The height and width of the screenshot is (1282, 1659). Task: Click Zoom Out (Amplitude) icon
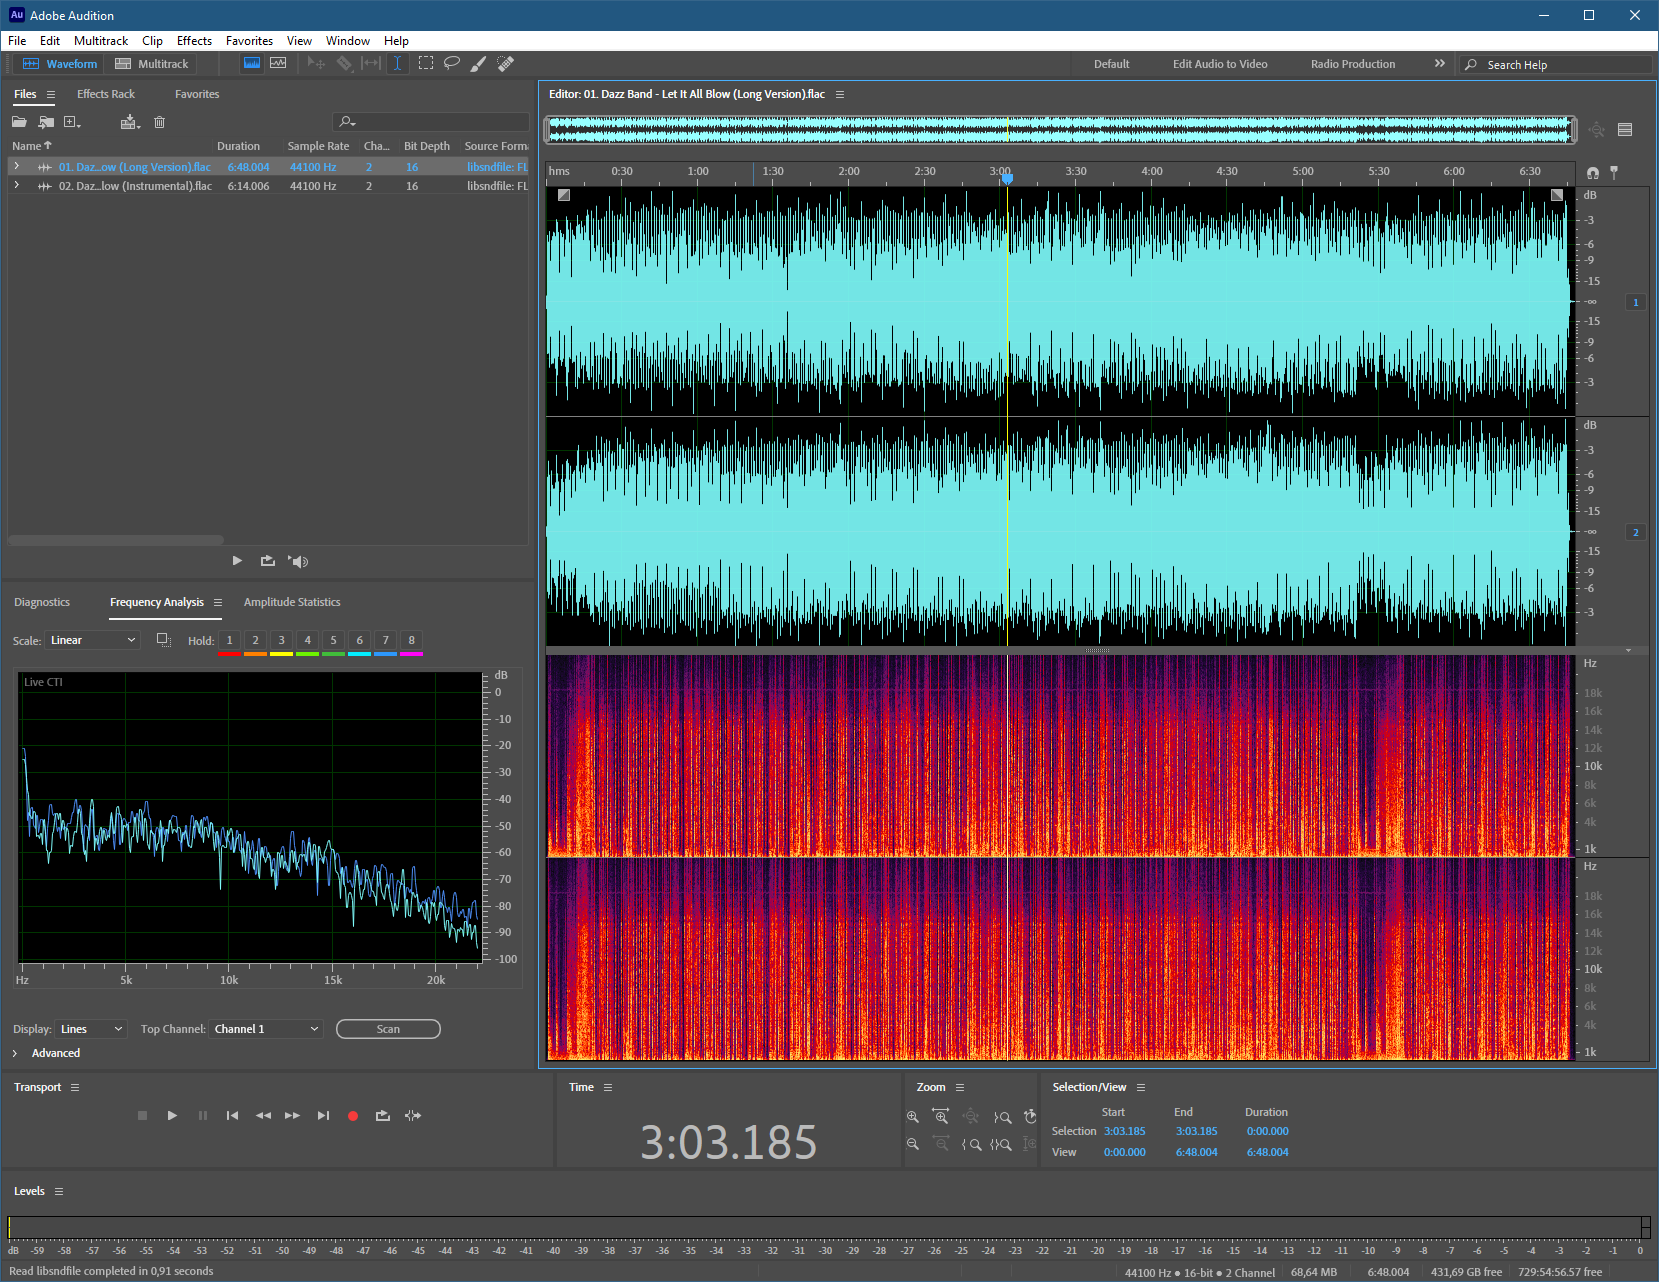pyautogui.click(x=913, y=1144)
